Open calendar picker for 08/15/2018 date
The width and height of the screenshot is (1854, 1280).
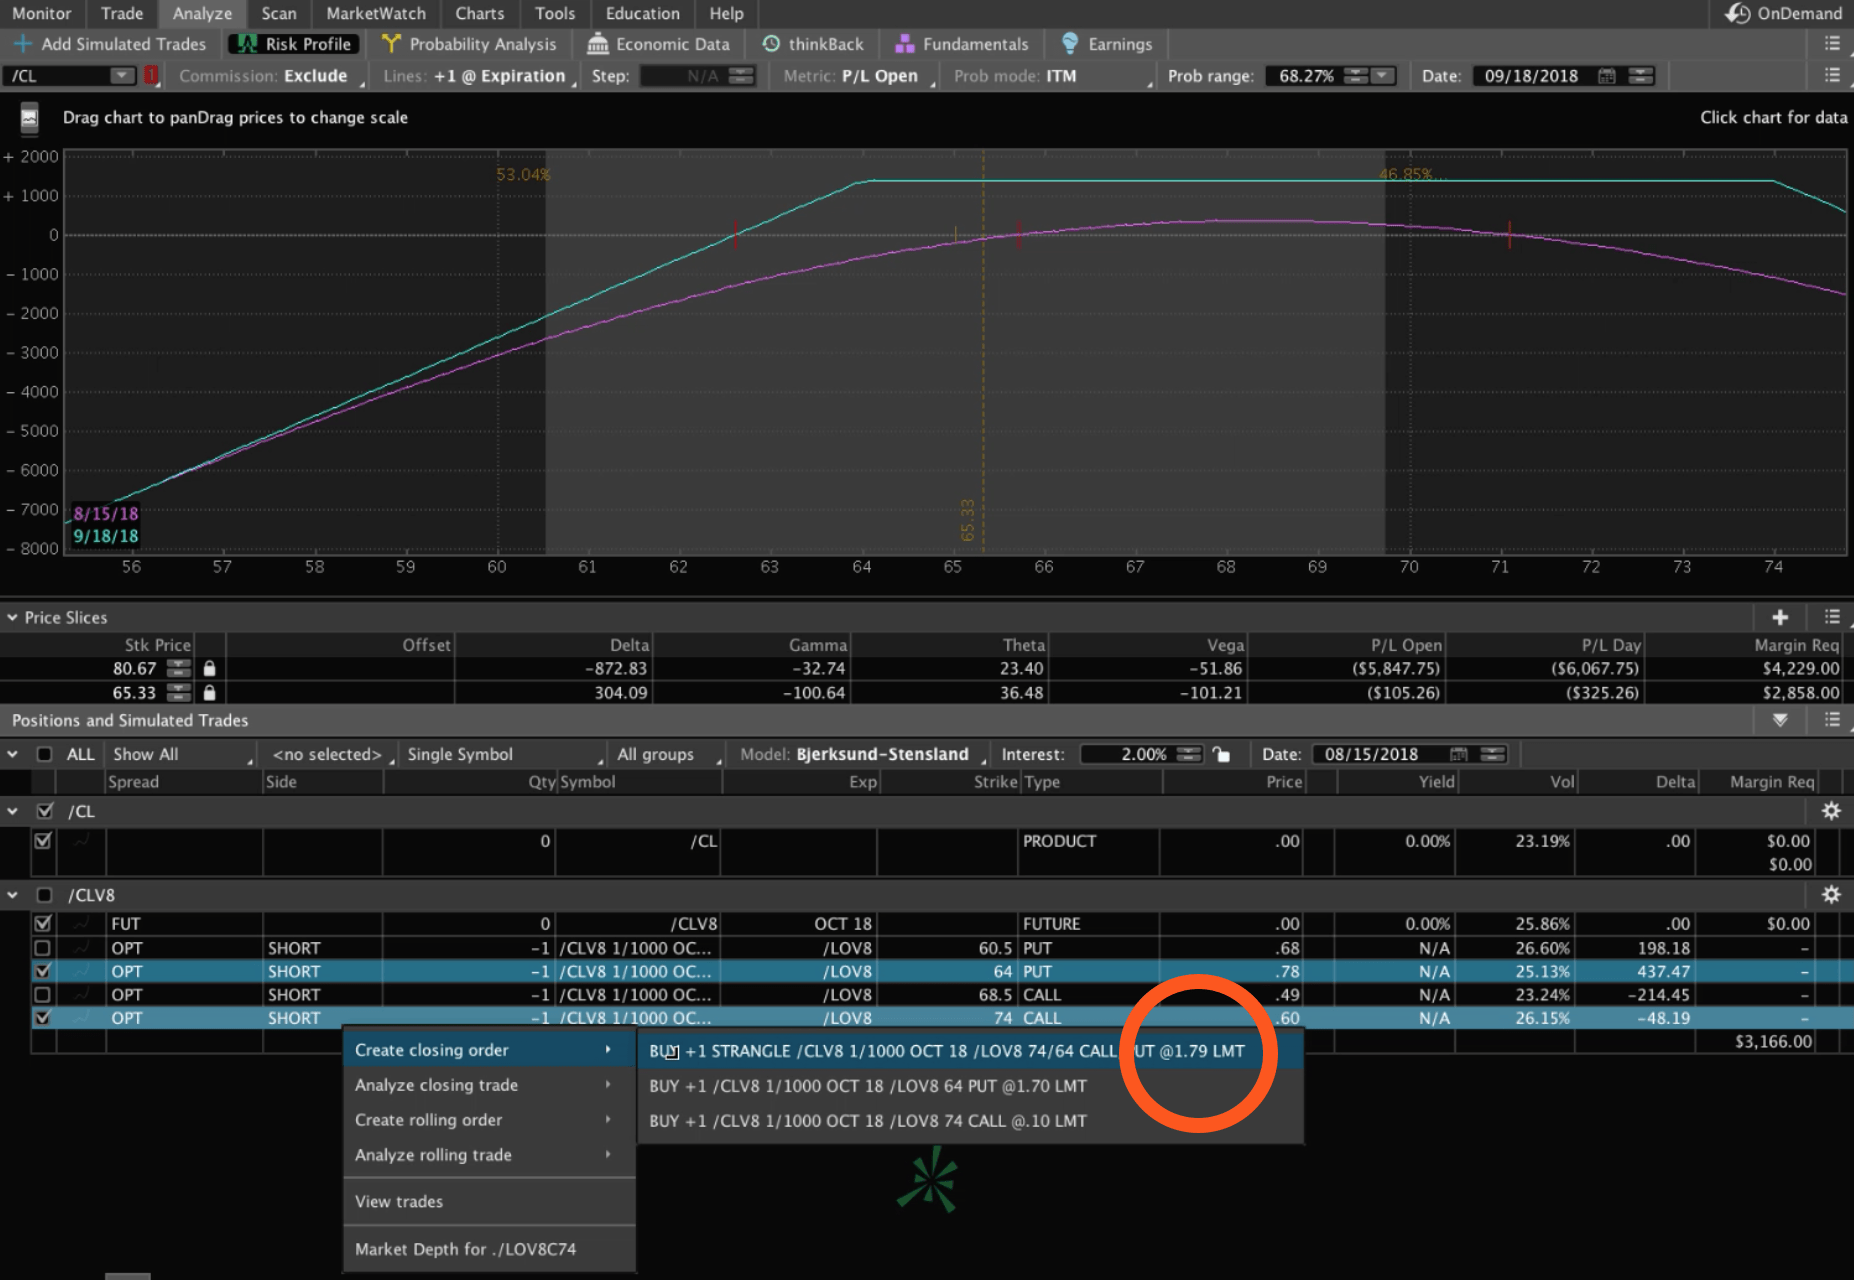point(1459,754)
